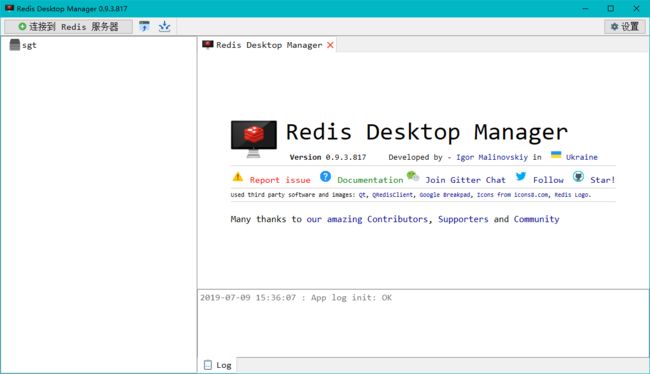The height and width of the screenshot is (374, 650).
Task: Open the Join Gitter Chat link
Action: point(466,180)
